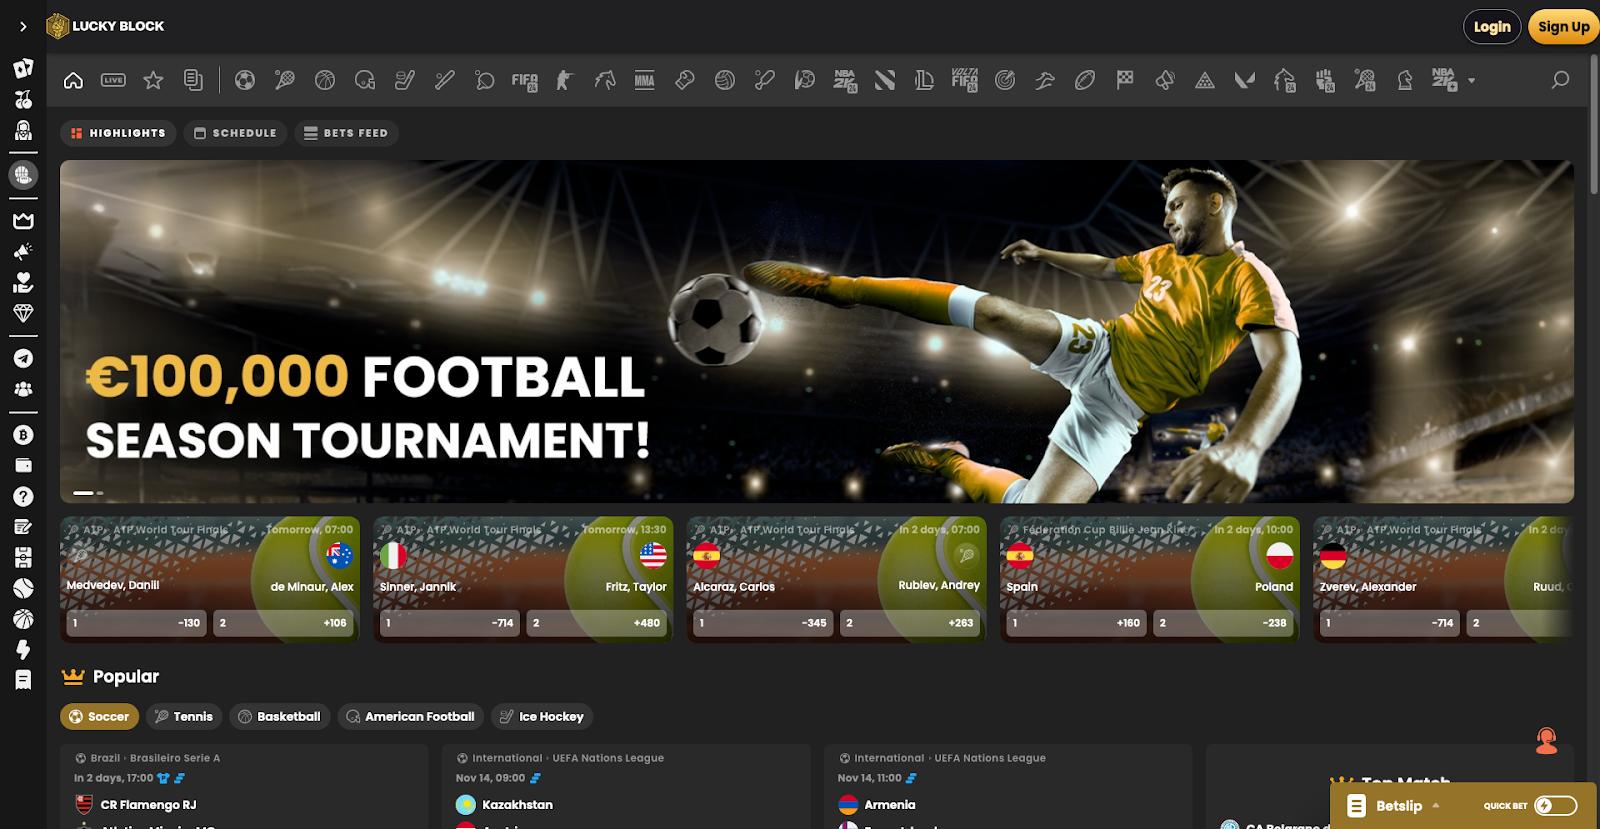Select the darts target icon
The width and height of the screenshot is (1600, 829).
point(1005,80)
